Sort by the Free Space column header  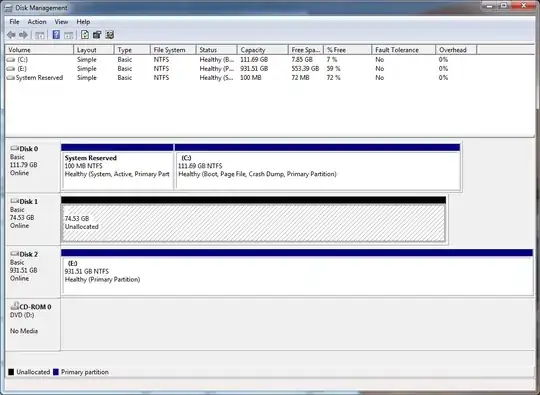click(x=306, y=50)
